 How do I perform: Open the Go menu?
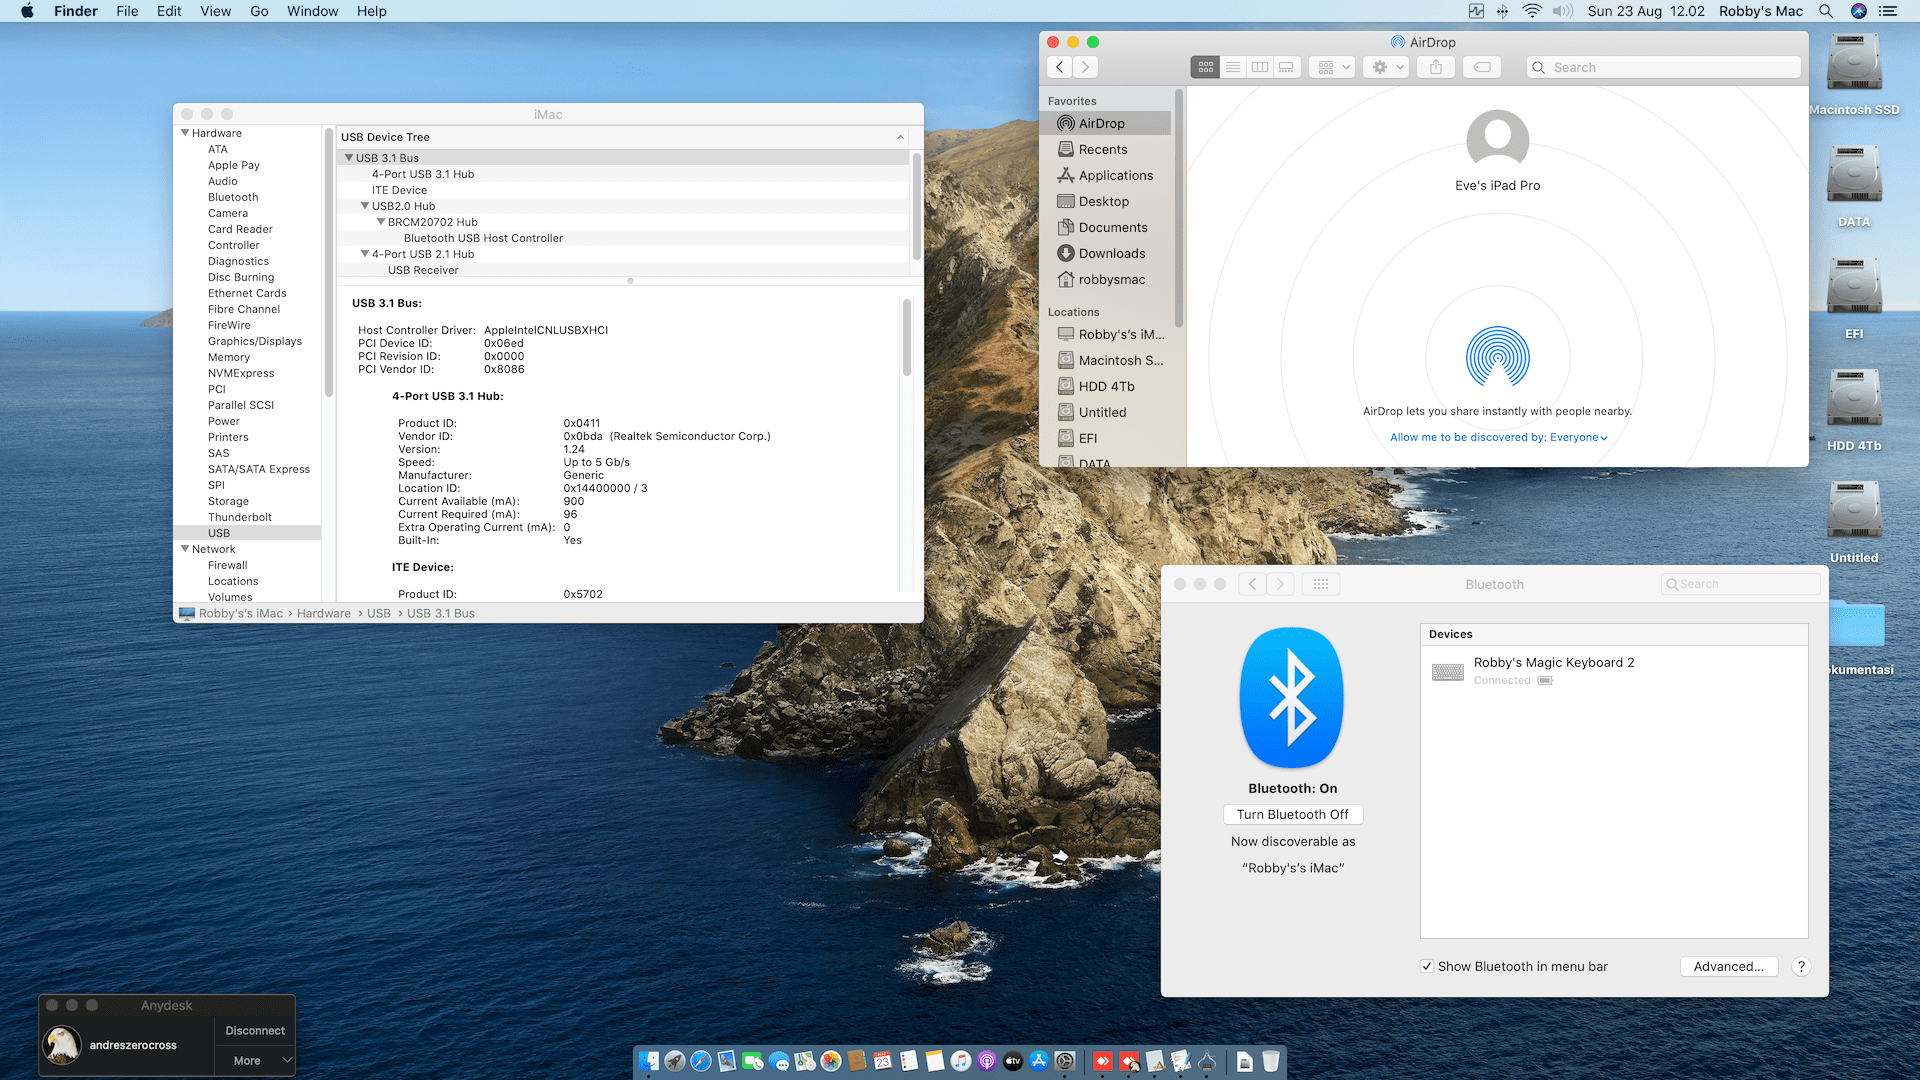(x=259, y=11)
